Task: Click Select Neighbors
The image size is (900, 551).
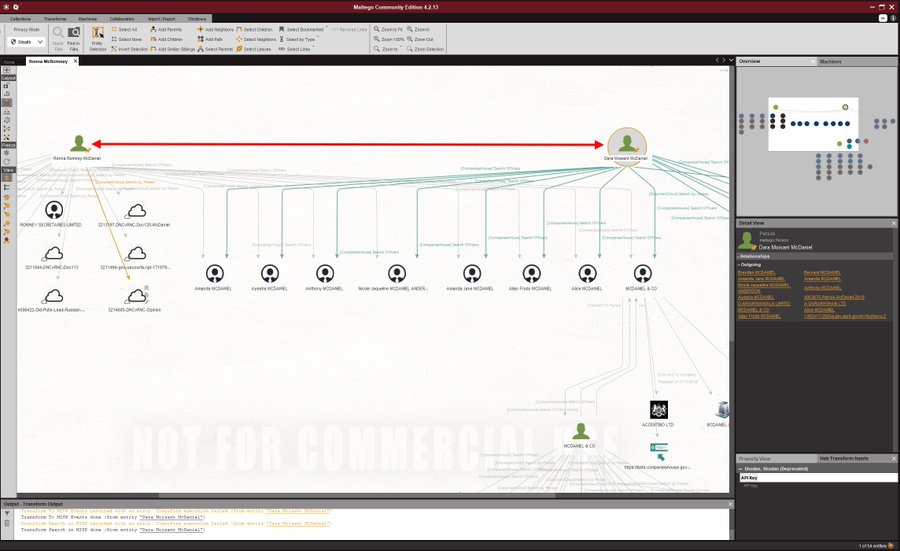Action: [256, 39]
